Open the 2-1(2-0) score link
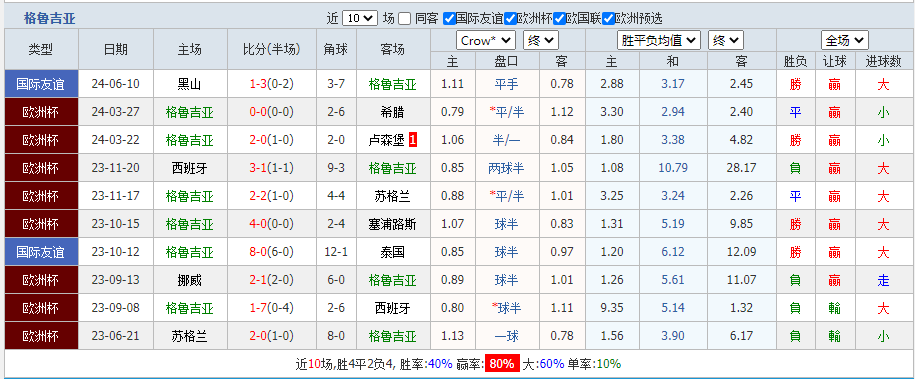The width and height of the screenshot is (915, 379). click(271, 280)
